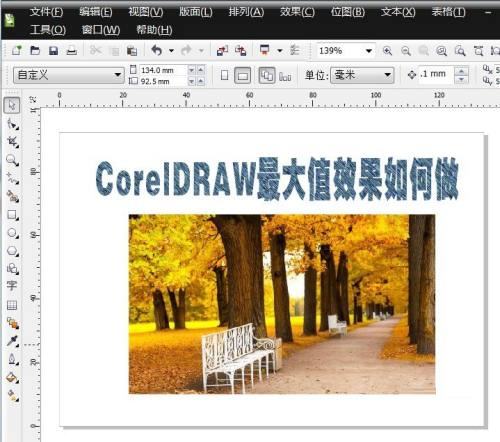Open the 工具(O) menu
Screen dimensions: 500x442
point(48,30)
